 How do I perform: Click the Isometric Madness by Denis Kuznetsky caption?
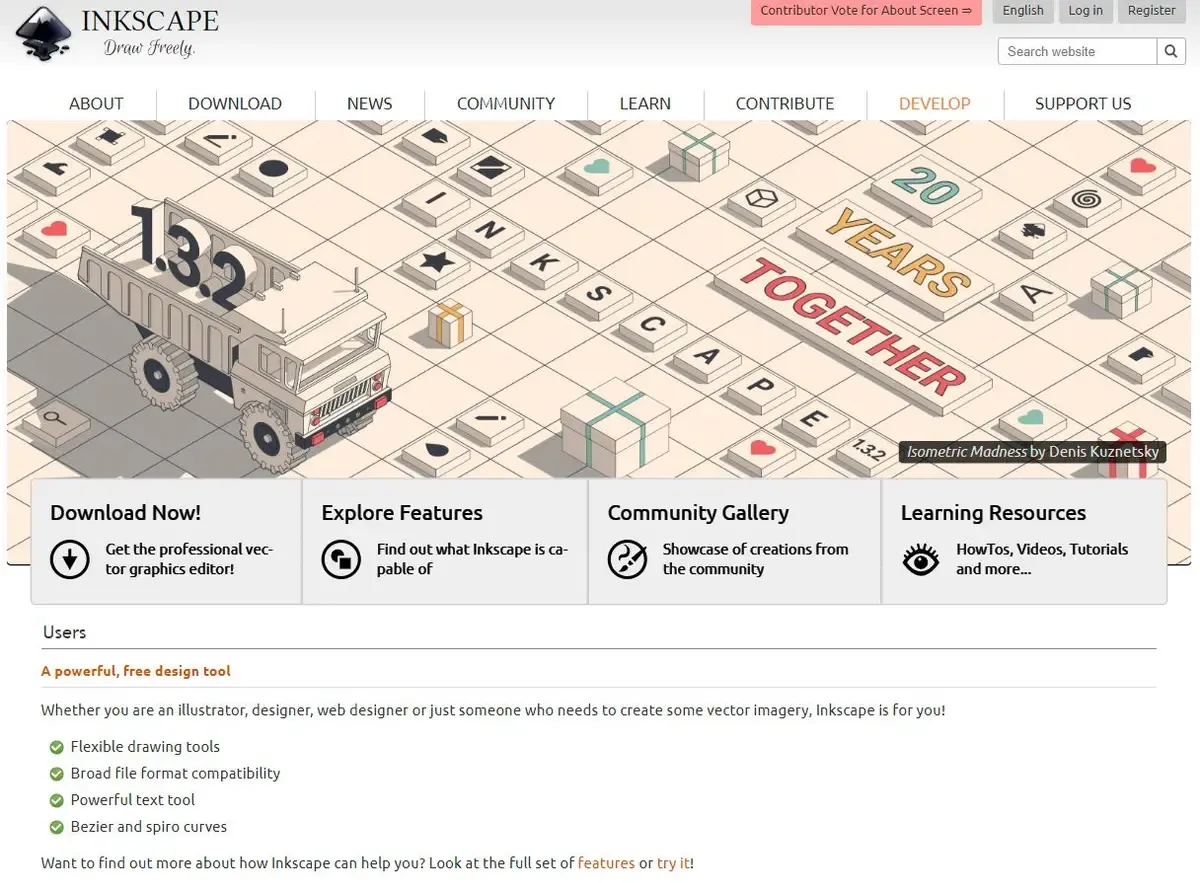[x=1033, y=452]
